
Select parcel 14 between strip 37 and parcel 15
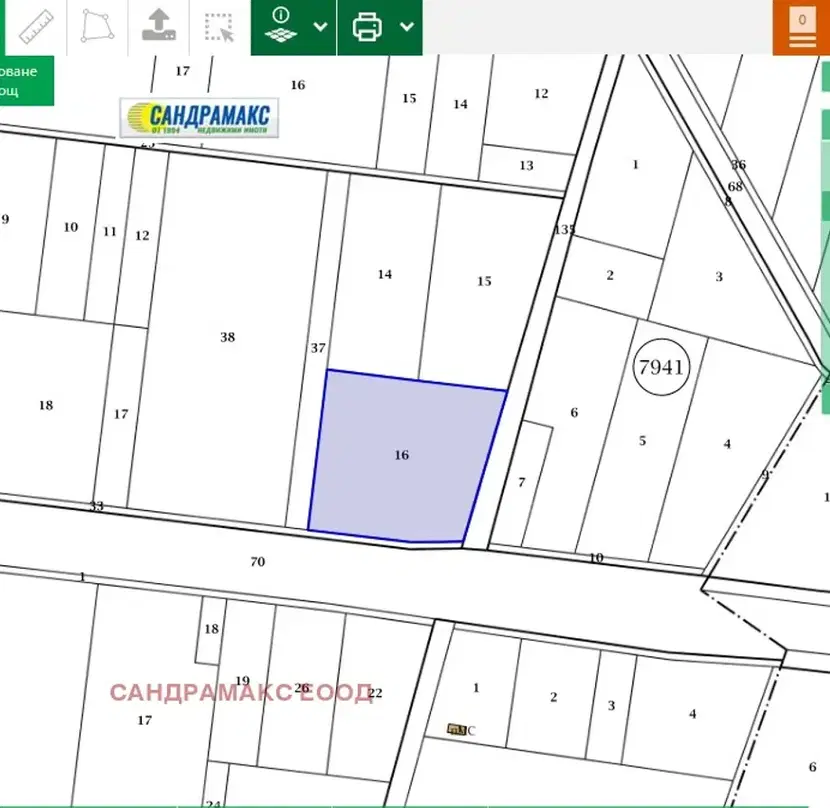click(385, 274)
